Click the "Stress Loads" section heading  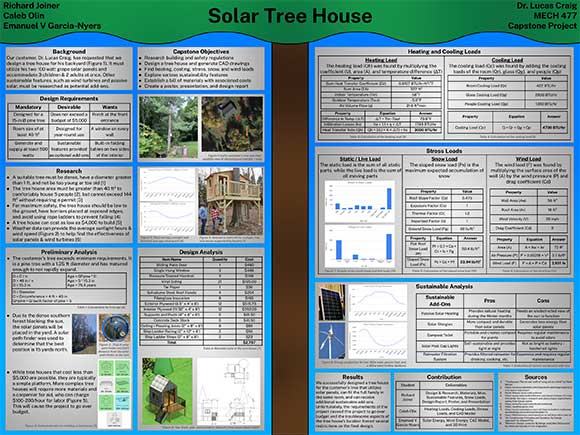444,151
